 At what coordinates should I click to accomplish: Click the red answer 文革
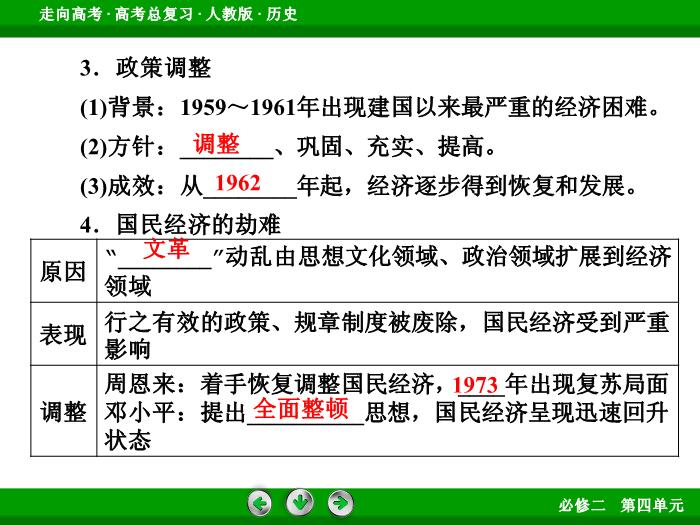point(166,248)
